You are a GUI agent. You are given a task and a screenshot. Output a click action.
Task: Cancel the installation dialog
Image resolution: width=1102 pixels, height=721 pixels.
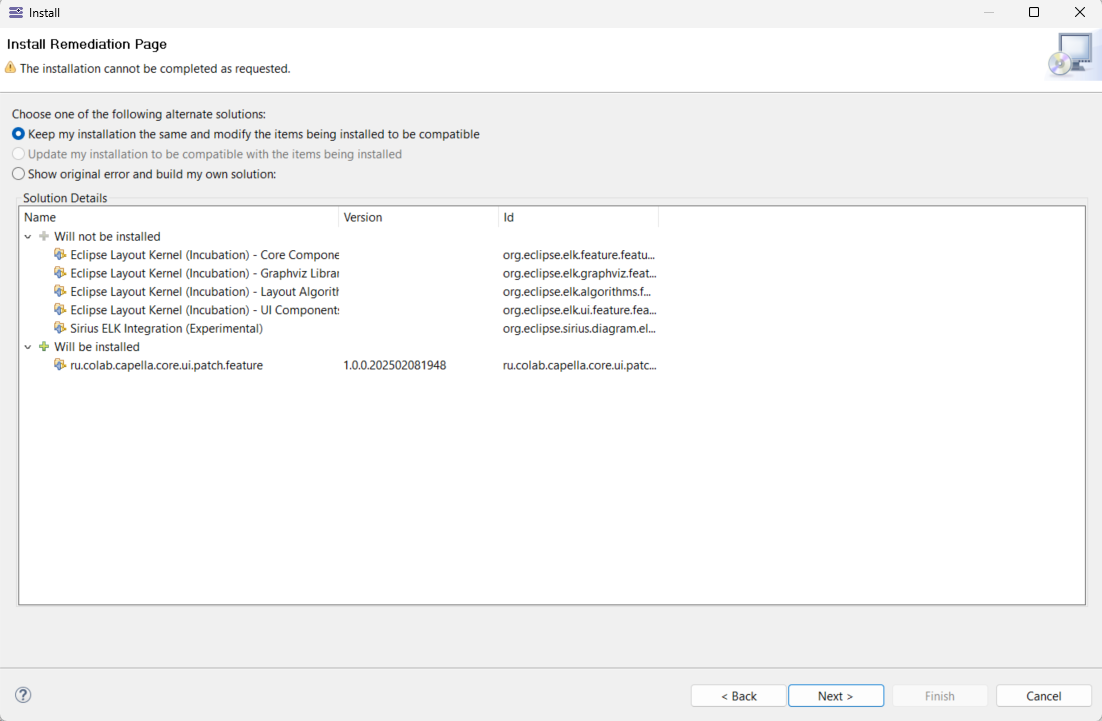pos(1043,696)
